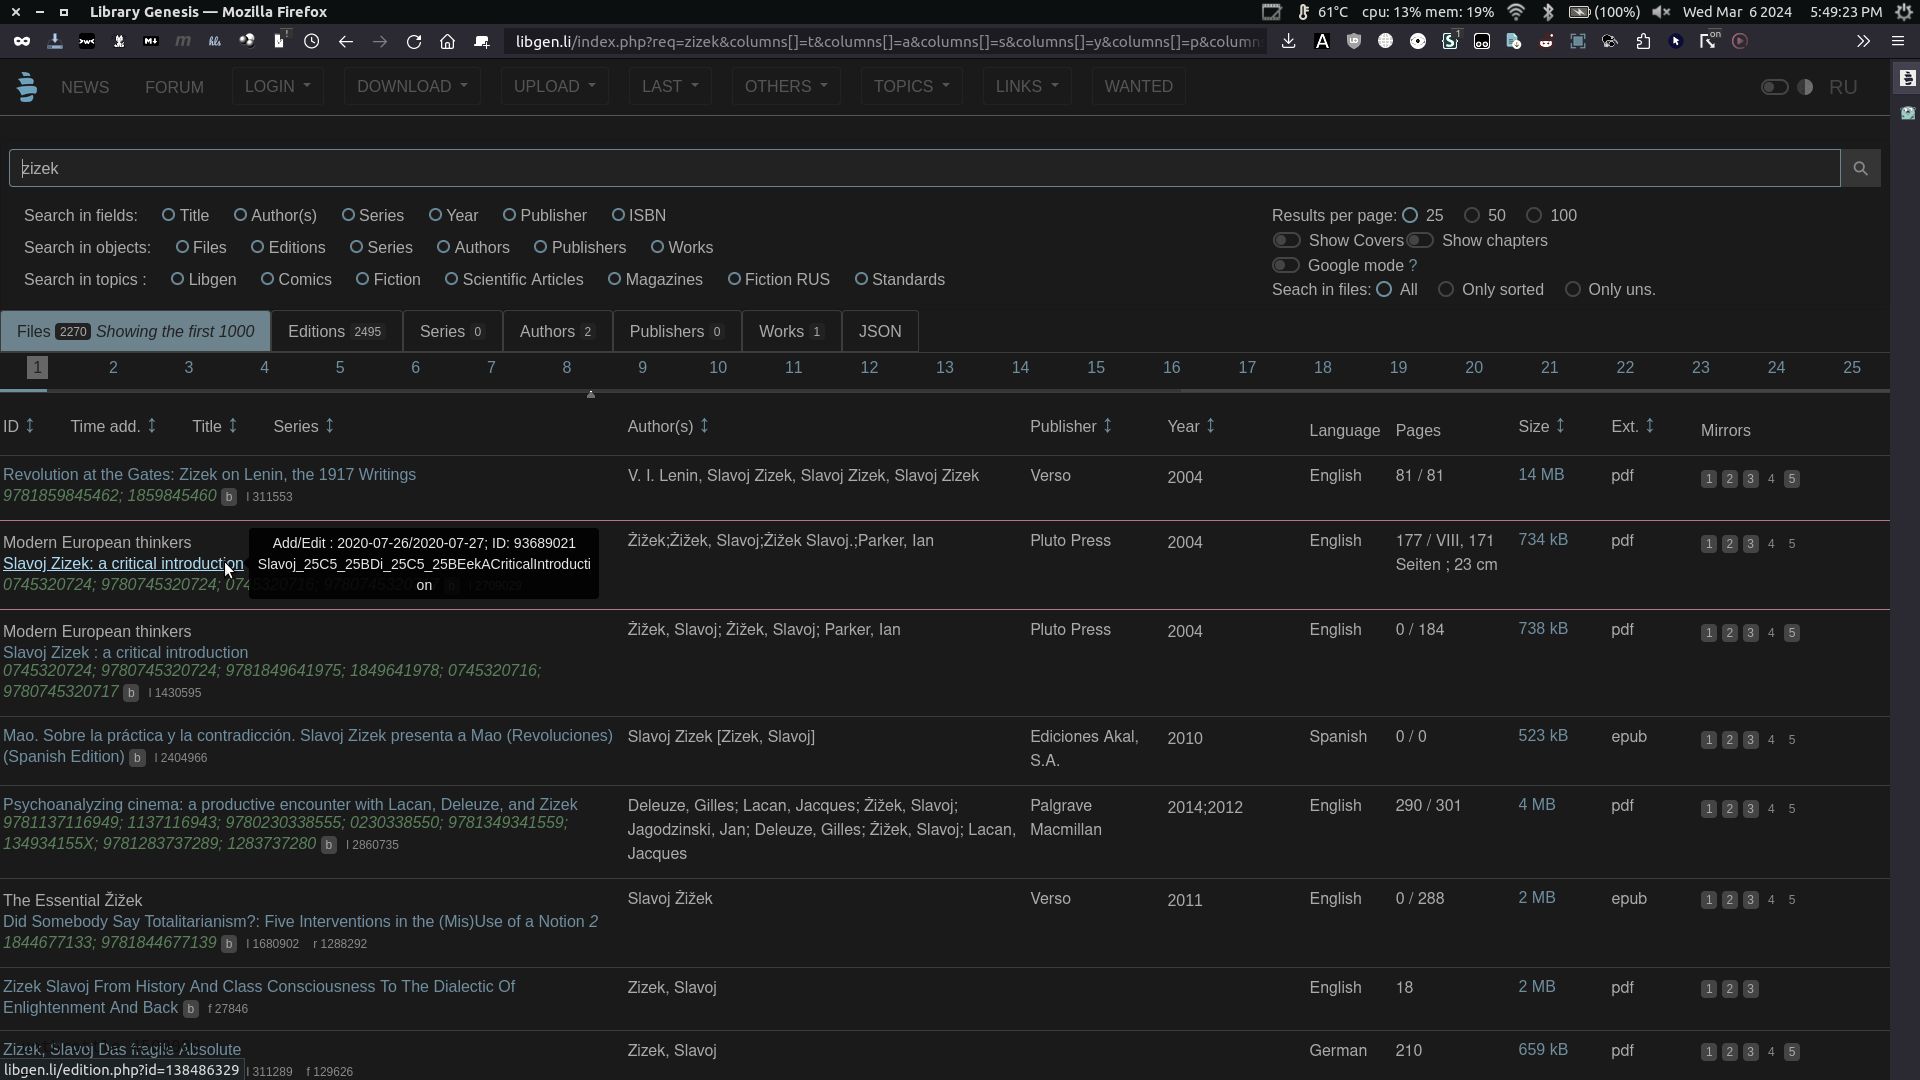Viewport: 1920px width, 1080px height.
Task: Click the infinity-mask toolbar icon
Action: [21, 42]
